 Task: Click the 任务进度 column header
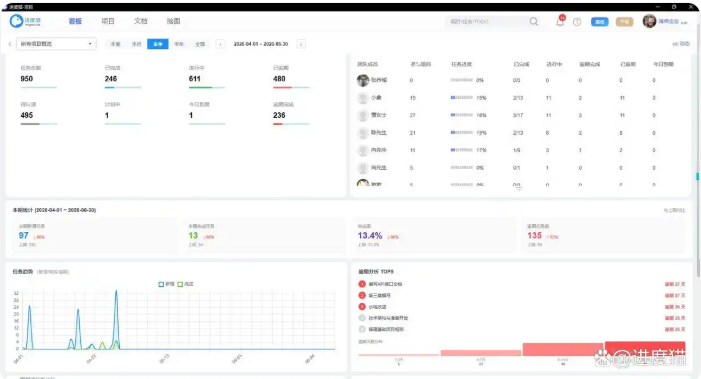(x=461, y=64)
